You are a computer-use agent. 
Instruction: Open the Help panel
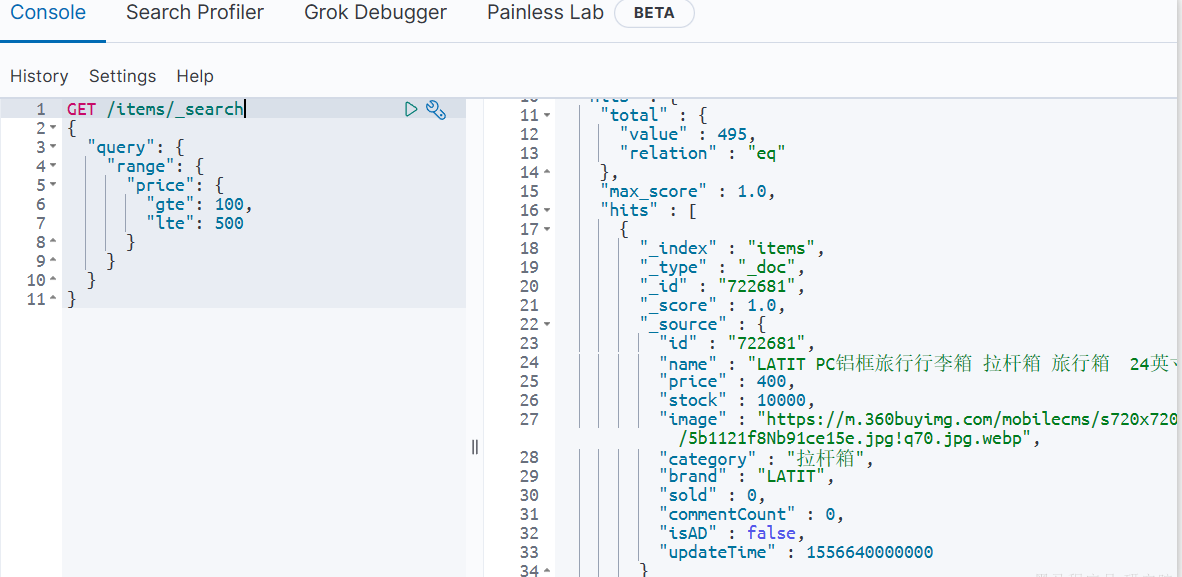[x=195, y=76]
